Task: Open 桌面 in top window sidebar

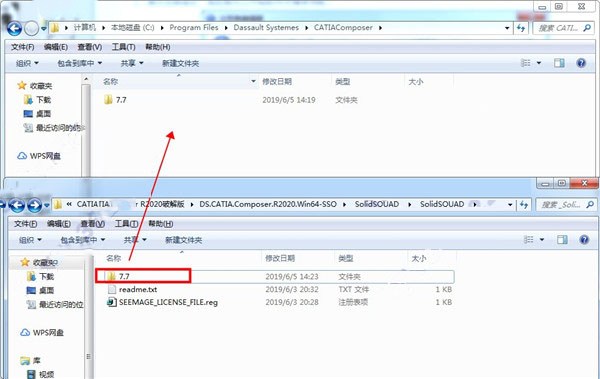Action: pyautogui.click(x=38, y=114)
